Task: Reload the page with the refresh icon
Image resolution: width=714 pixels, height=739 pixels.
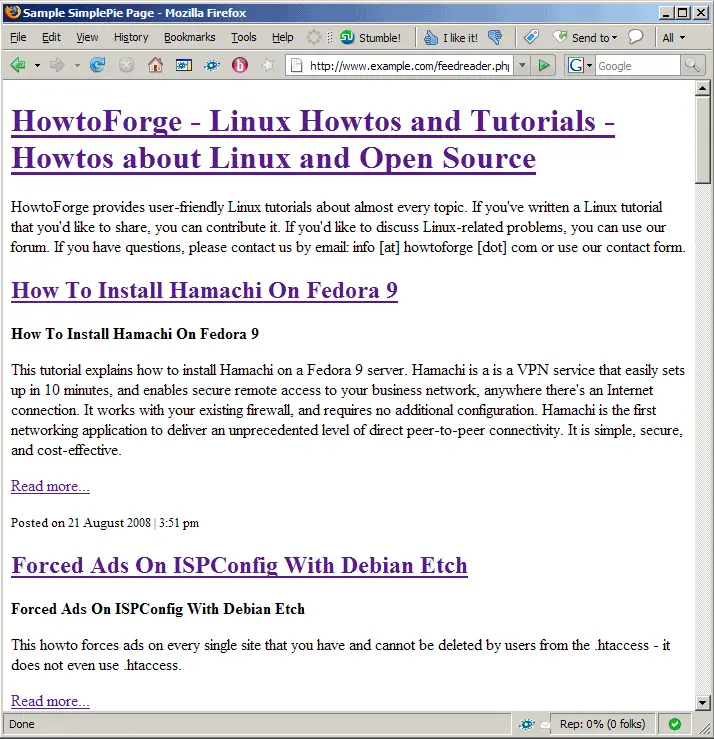Action: 97,66
